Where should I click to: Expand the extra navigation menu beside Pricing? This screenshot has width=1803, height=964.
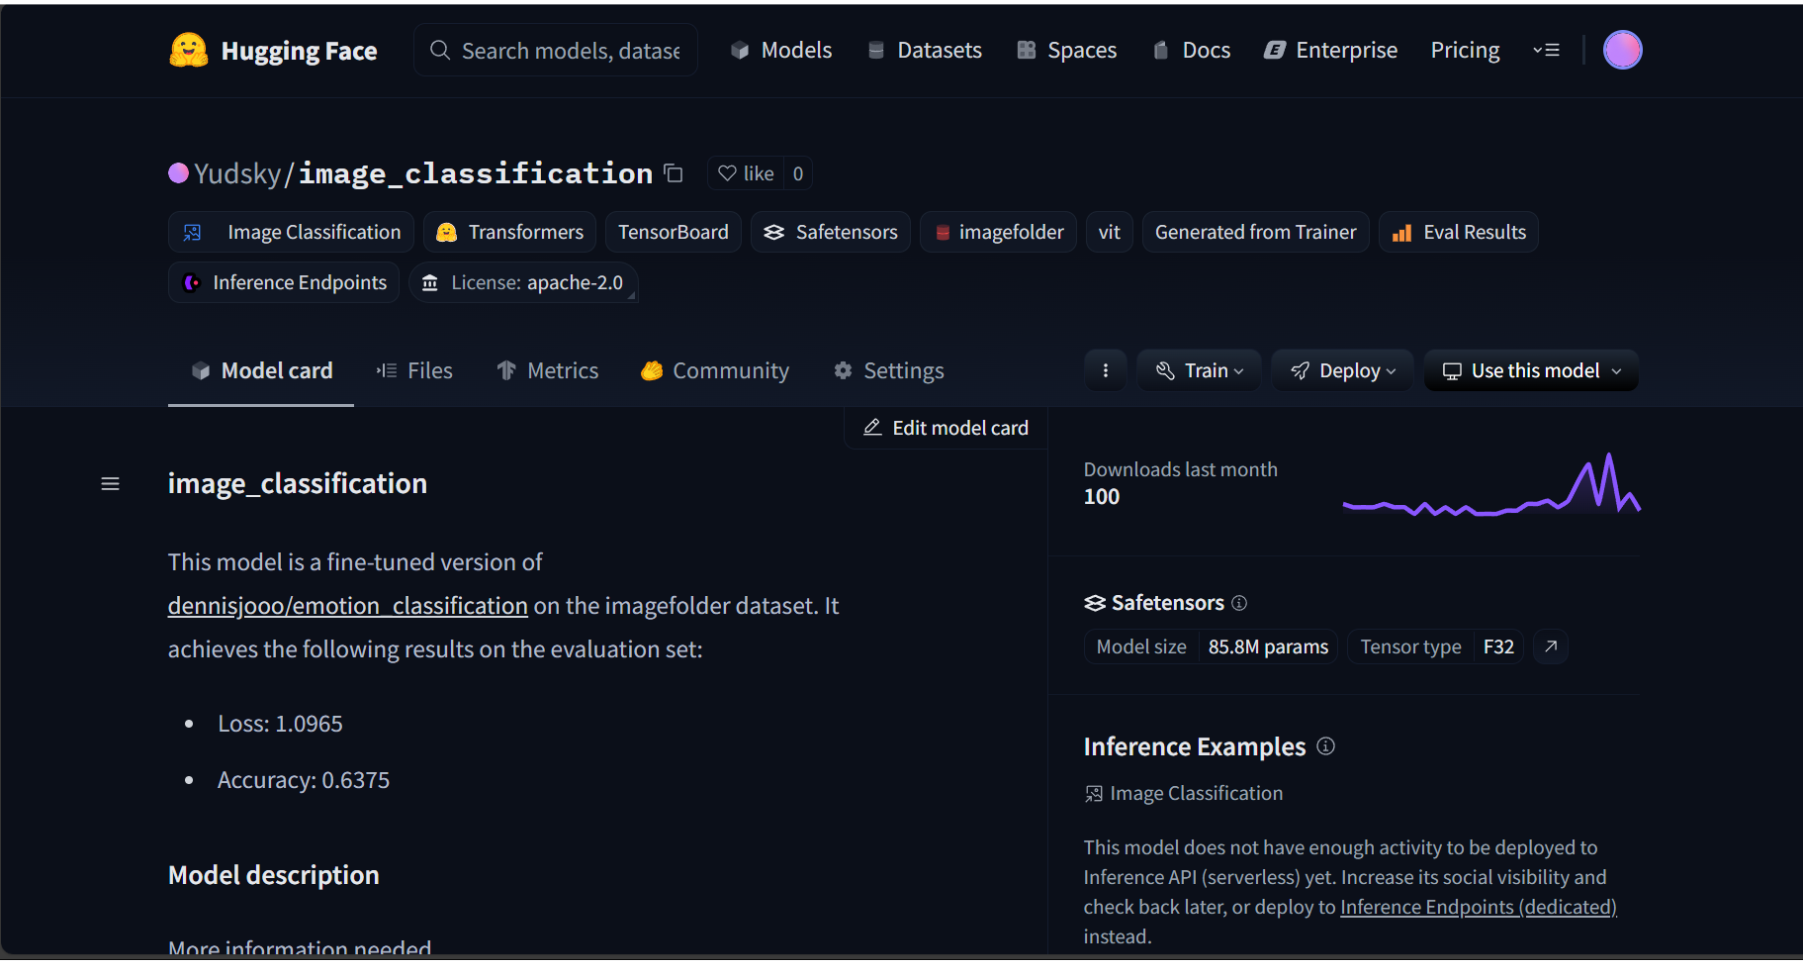[1546, 50]
